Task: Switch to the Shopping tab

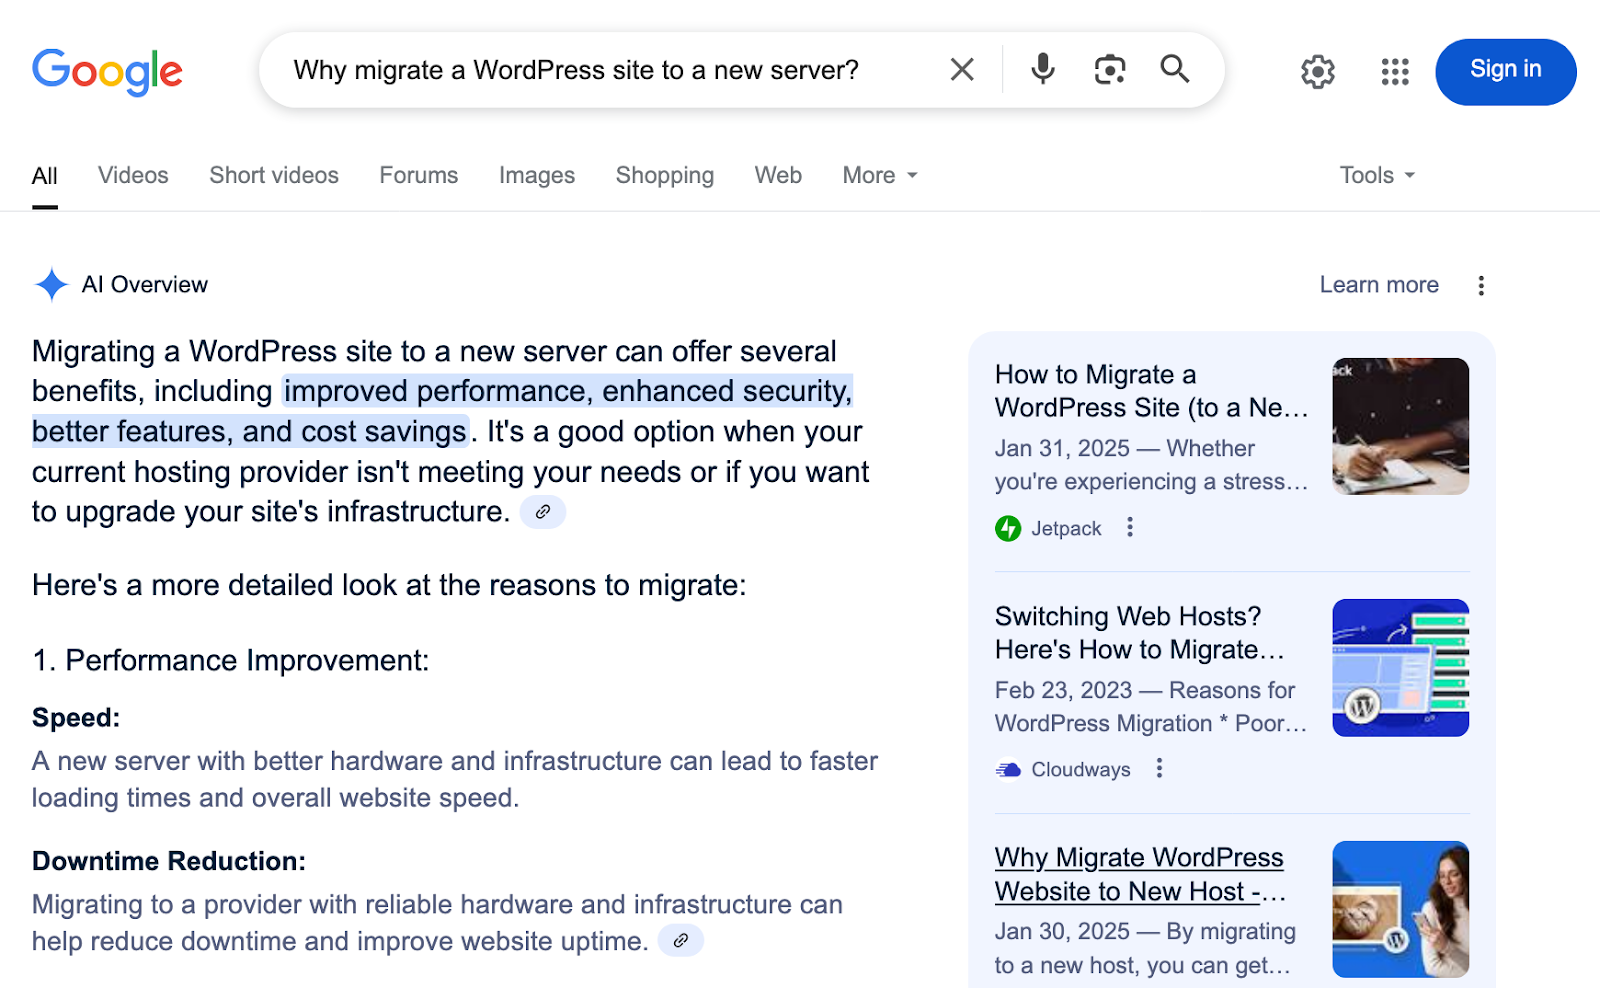Action: click(665, 175)
